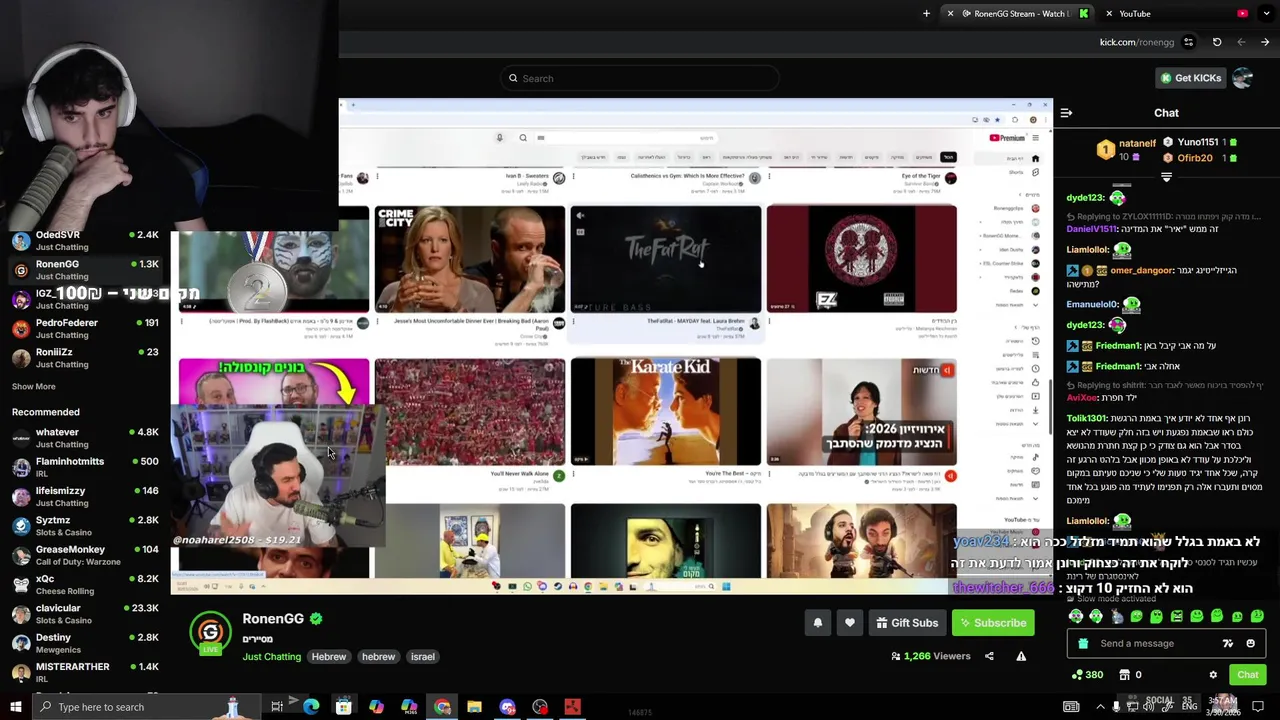Open the chat shop icon
This screenshot has height=720, width=1280.
1124,675
